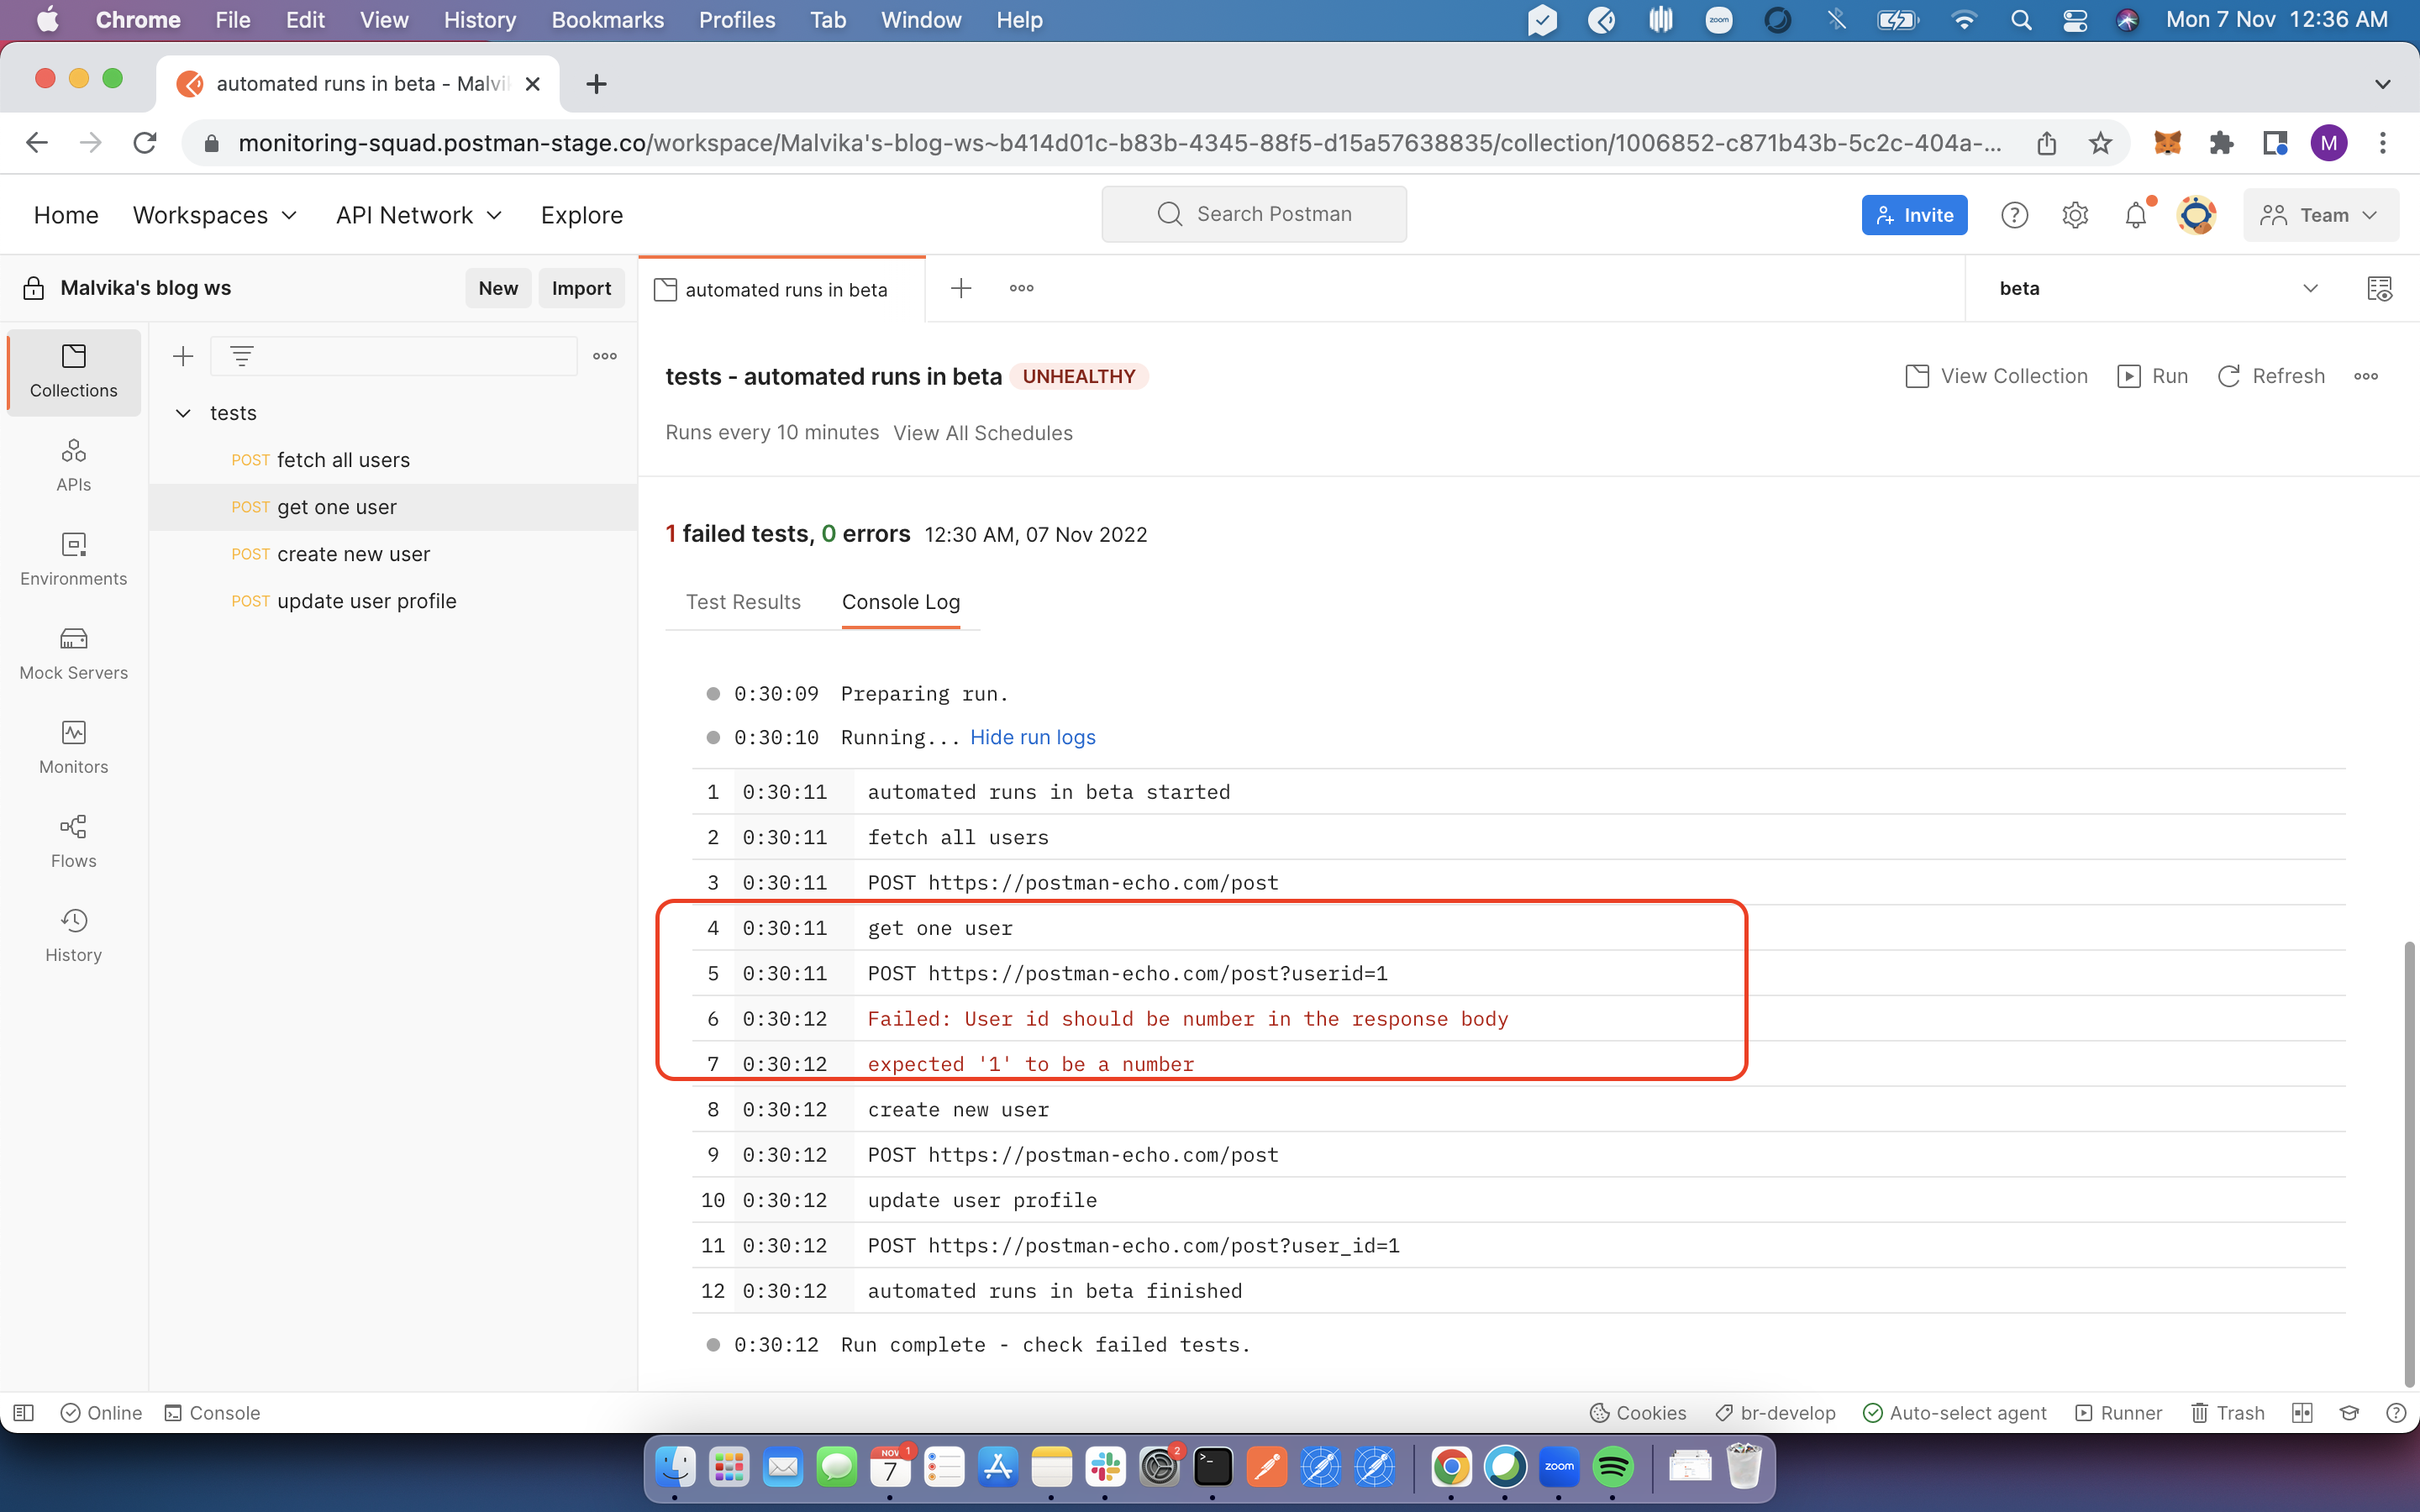This screenshot has height=1512, width=2420.
Task: Go to the Explore navigation item
Action: tap(582, 215)
